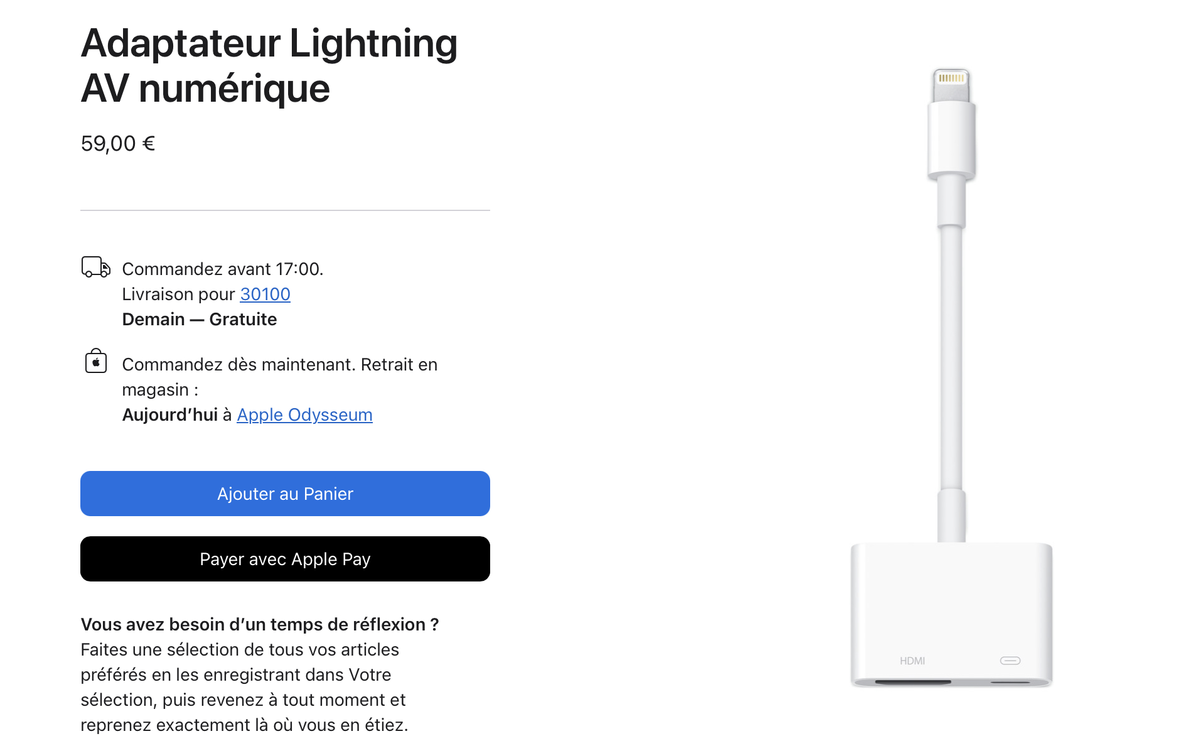Viewport: 1200px width, 746px height.
Task: Open the Apple Odysseum store link
Action: (x=304, y=414)
